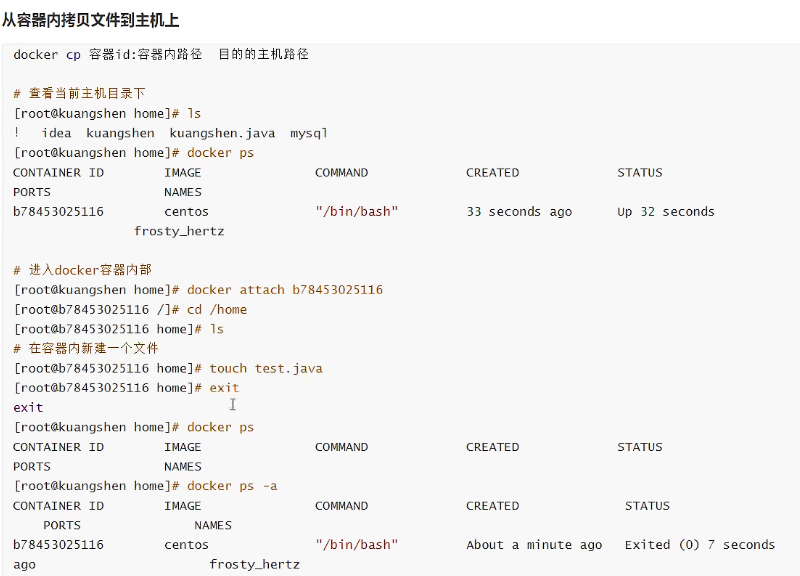
Task: Click the purple "exit" output line
Action: 28,408
